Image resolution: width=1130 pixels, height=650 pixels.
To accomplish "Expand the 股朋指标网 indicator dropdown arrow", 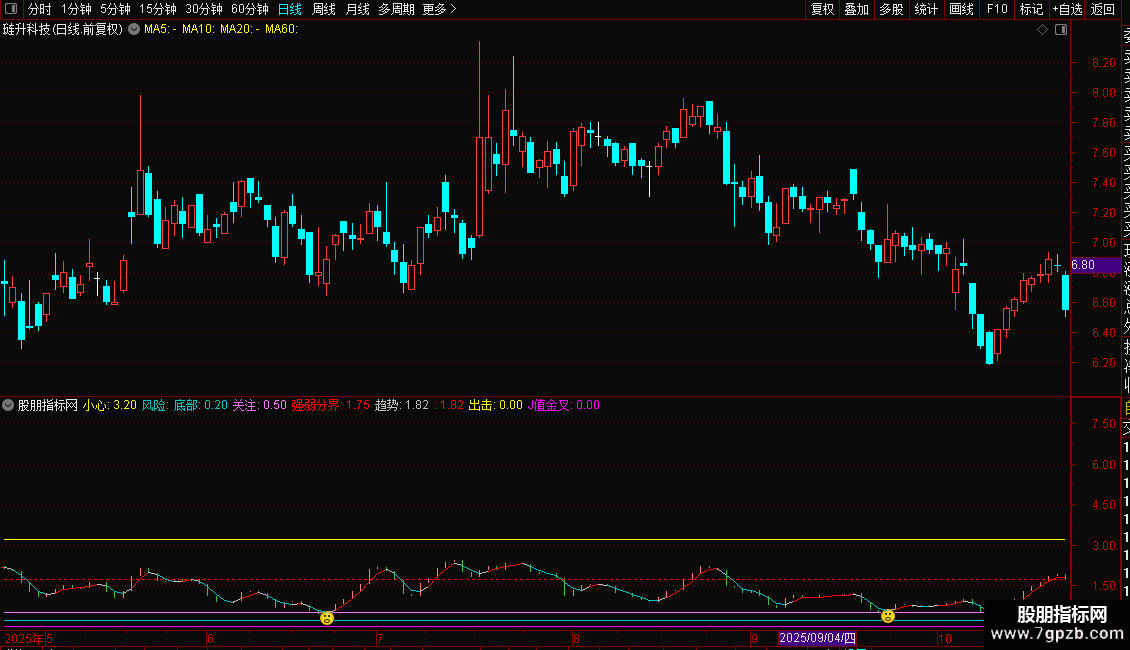I will pos(9,406).
